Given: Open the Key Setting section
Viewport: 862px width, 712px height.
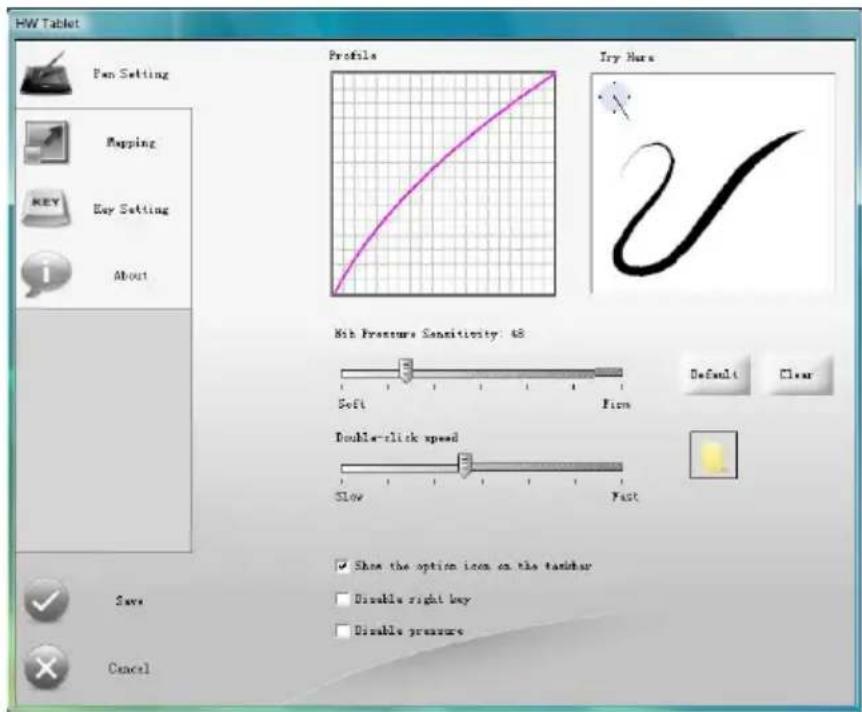Looking at the screenshot, I should click(x=131, y=209).
